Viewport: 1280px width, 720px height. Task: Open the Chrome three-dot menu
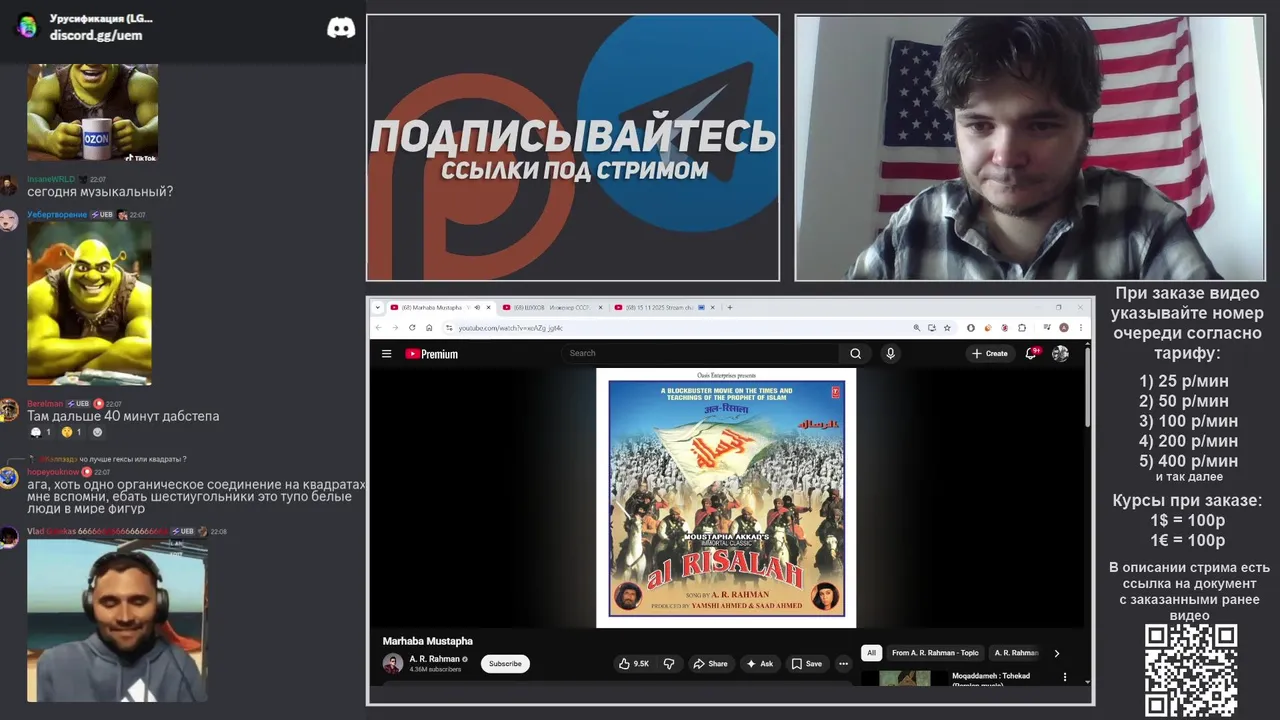pyautogui.click(x=1081, y=328)
